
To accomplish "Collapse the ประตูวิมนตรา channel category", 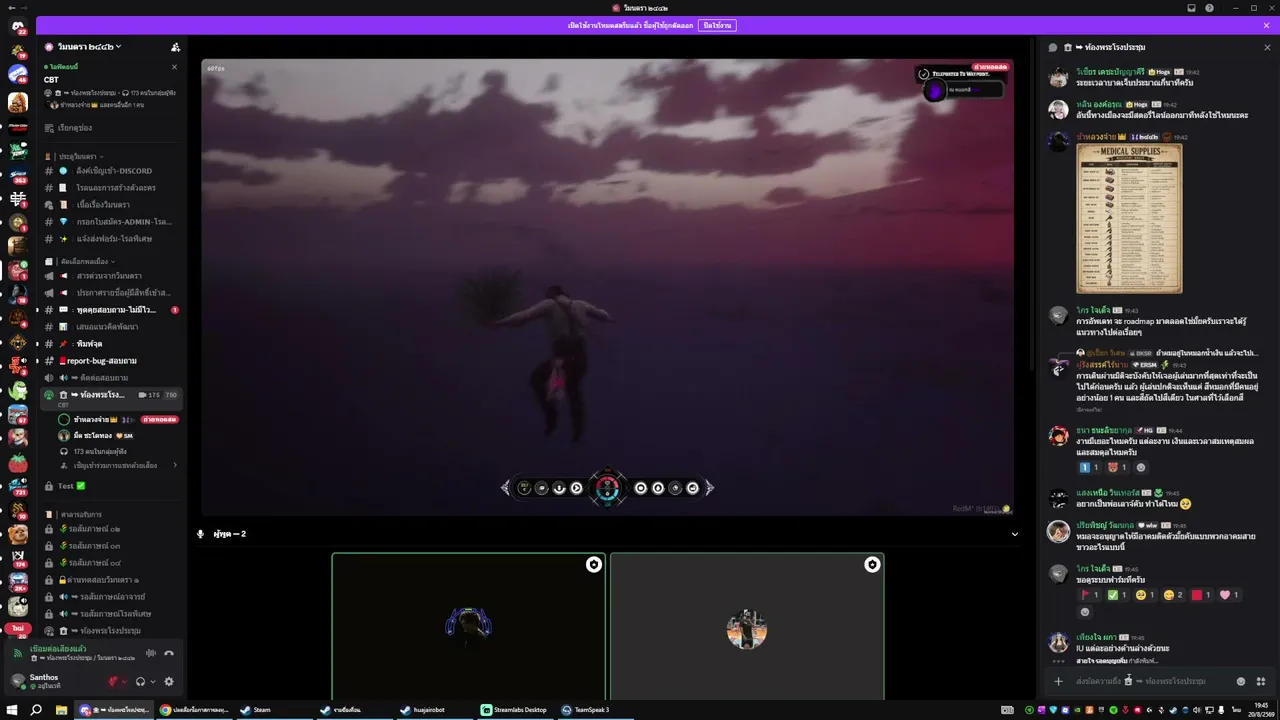I will 81,156.
